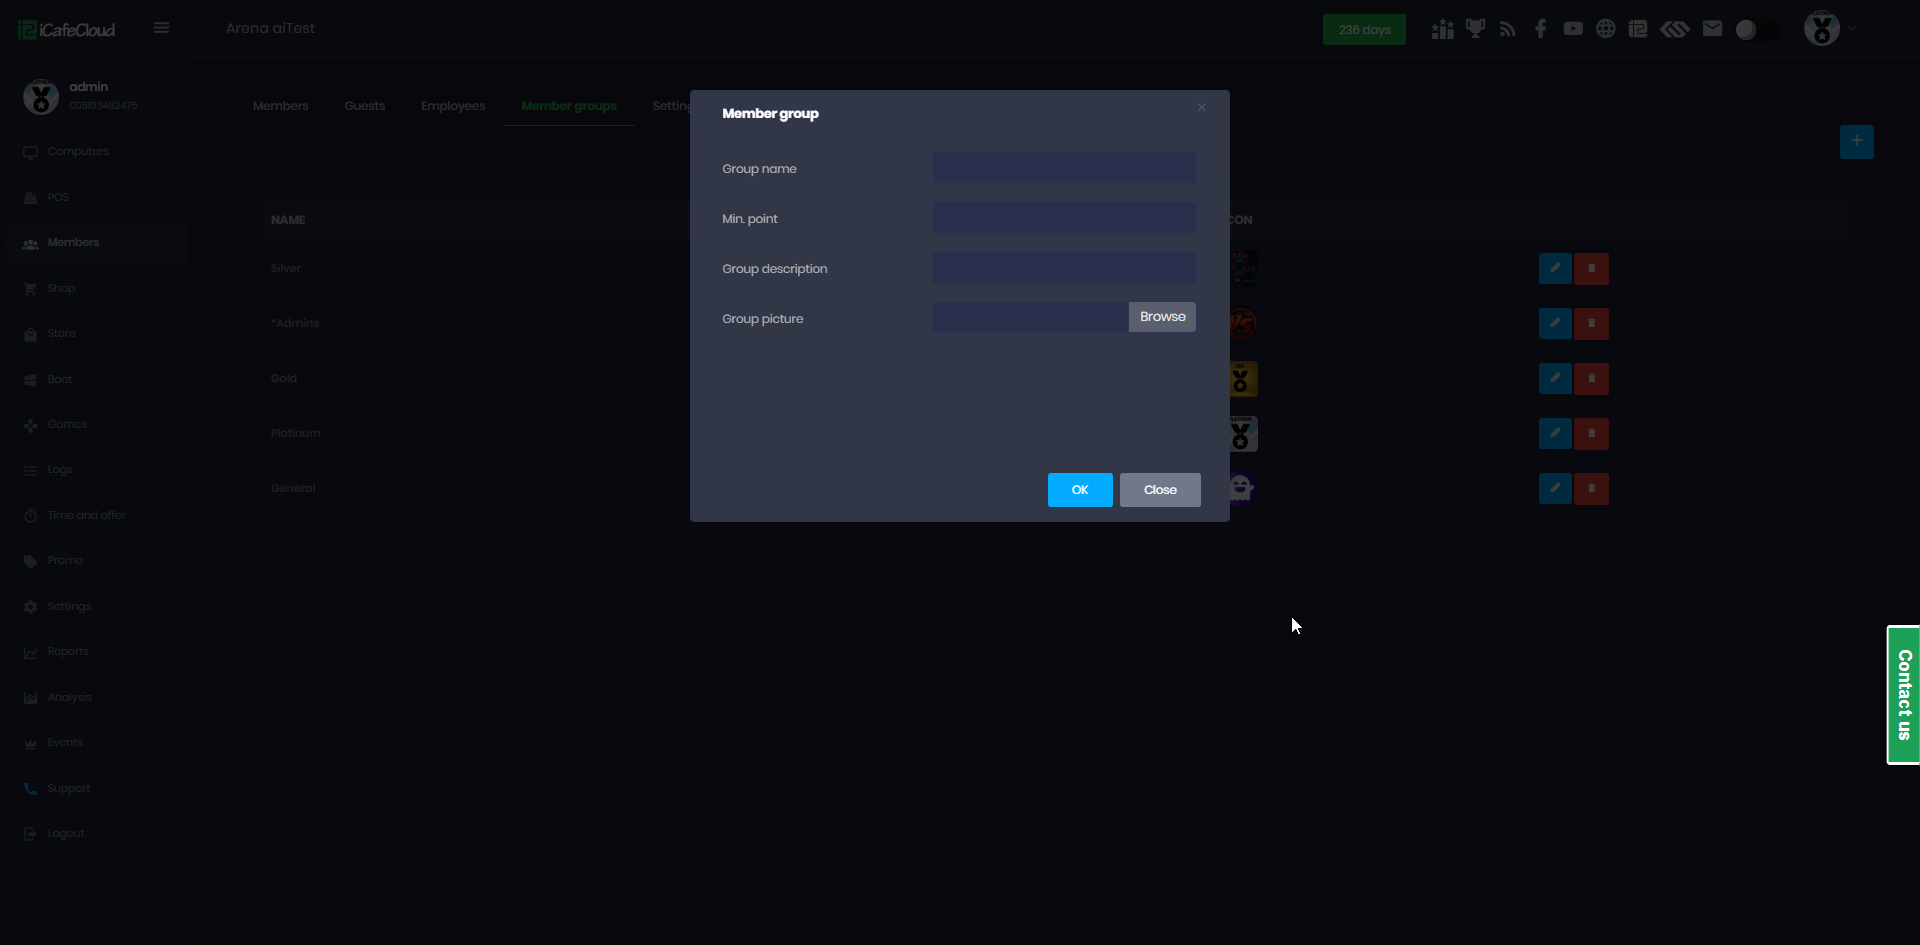Click the globe icon in the header
The width and height of the screenshot is (1920, 945).
(1606, 29)
